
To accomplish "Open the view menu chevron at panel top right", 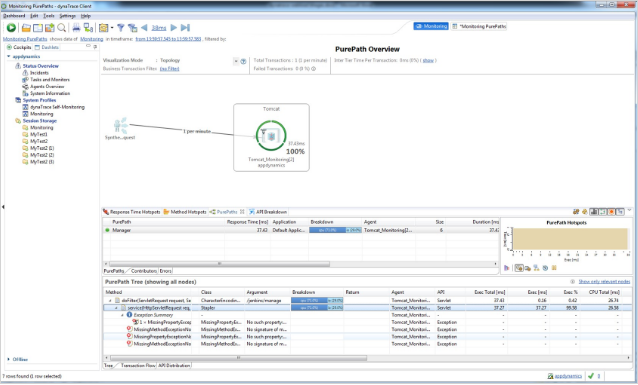I will pyautogui.click(x=629, y=210).
